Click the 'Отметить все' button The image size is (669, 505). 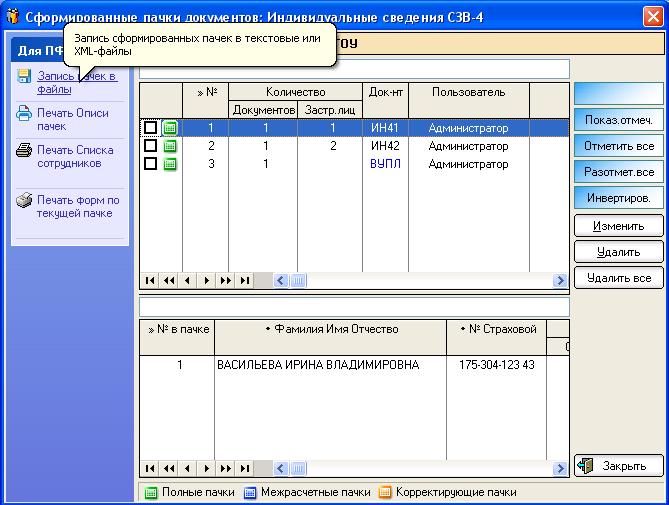click(x=619, y=146)
